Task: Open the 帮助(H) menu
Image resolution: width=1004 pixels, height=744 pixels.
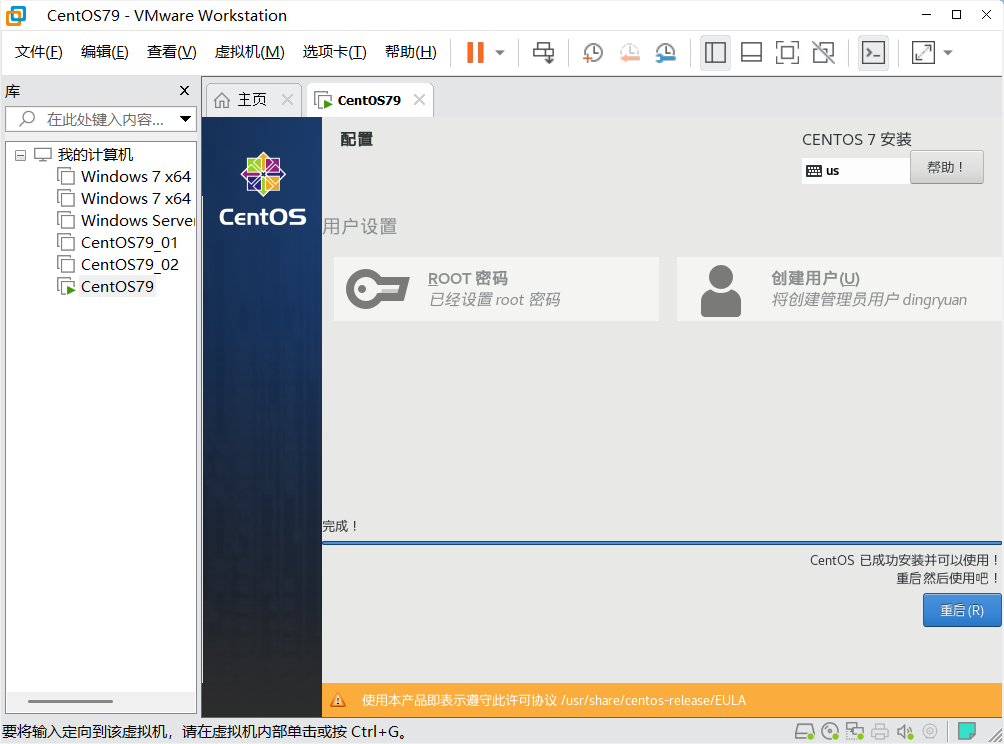Action: [x=410, y=52]
